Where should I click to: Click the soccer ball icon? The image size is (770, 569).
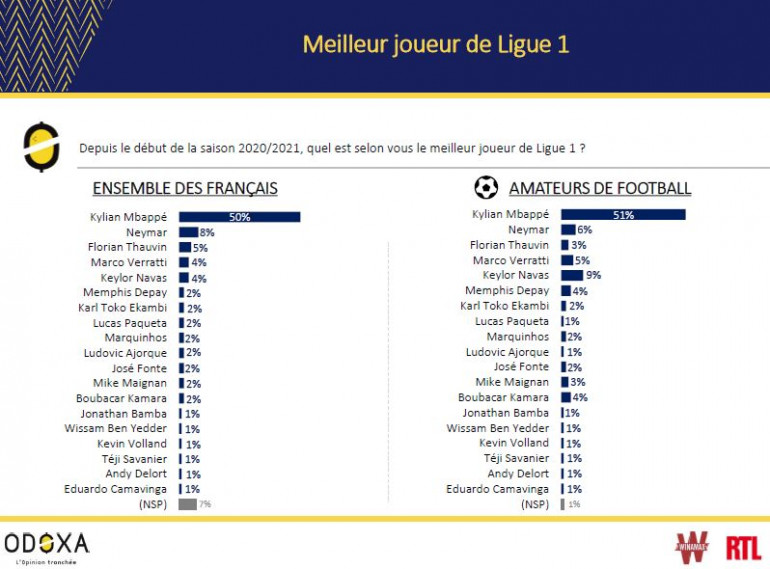(x=486, y=187)
